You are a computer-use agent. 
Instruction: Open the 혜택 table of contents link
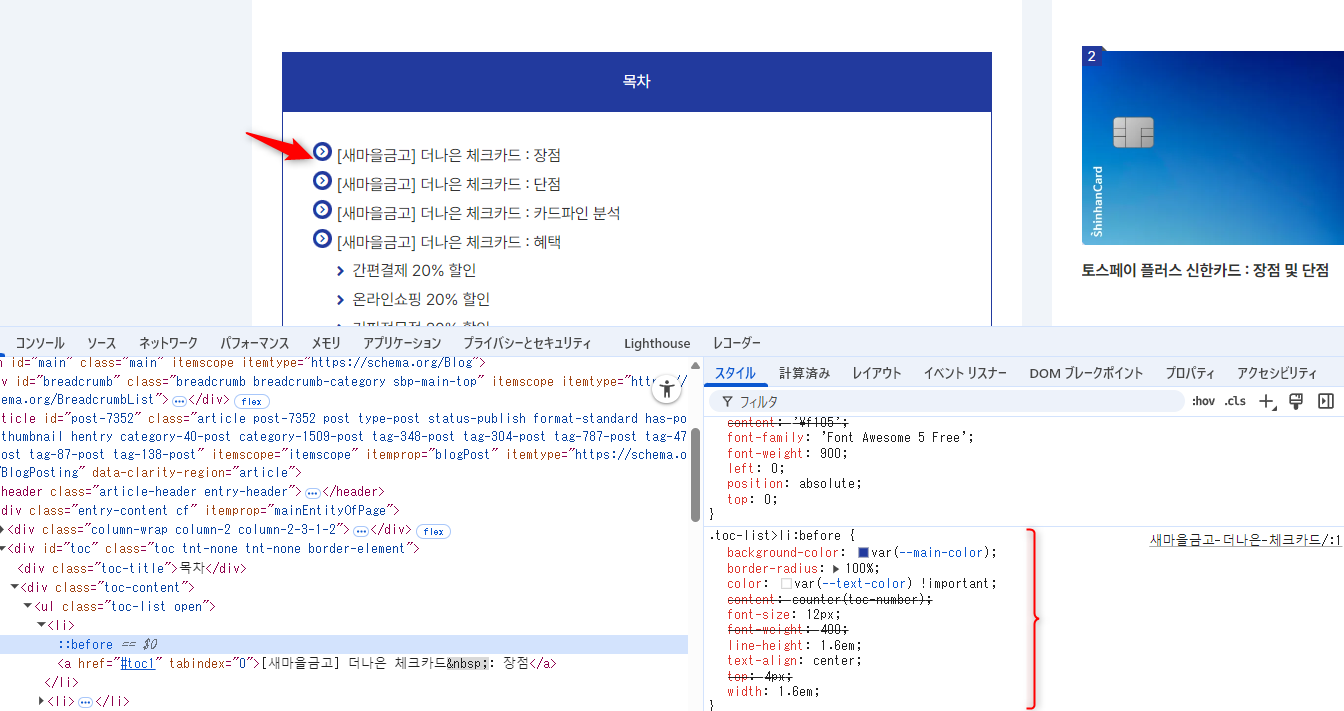tap(449, 242)
